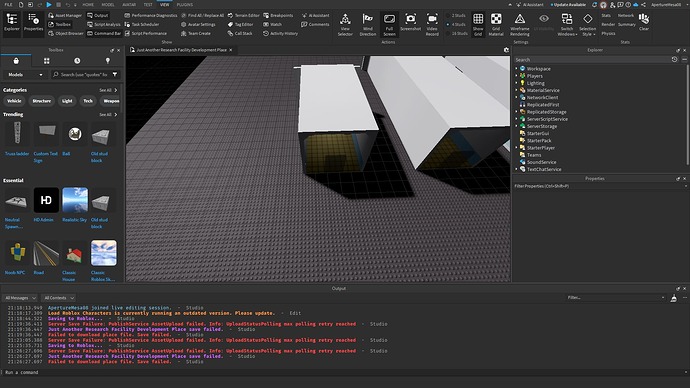Image resolution: width=690 pixels, height=388 pixels.
Task: Open the HOME ribbon tab
Action: (x=88, y=4)
